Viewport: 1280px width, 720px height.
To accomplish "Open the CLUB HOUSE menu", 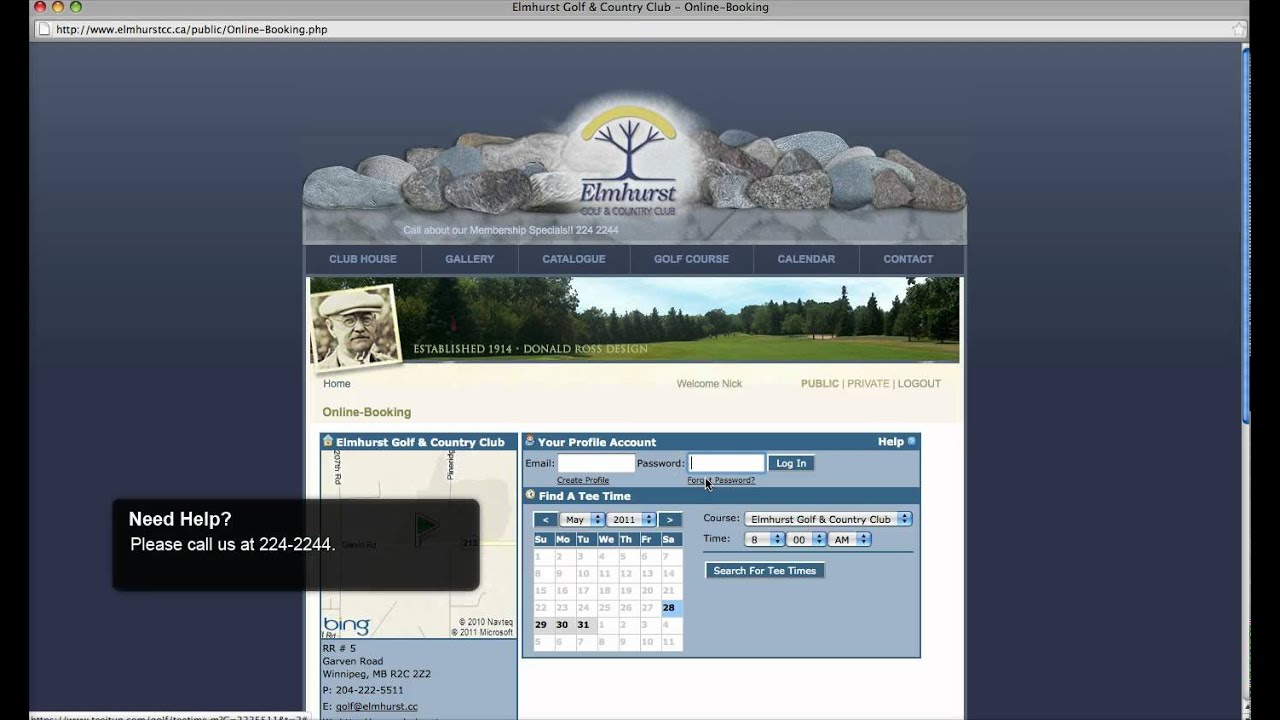I will (363, 259).
